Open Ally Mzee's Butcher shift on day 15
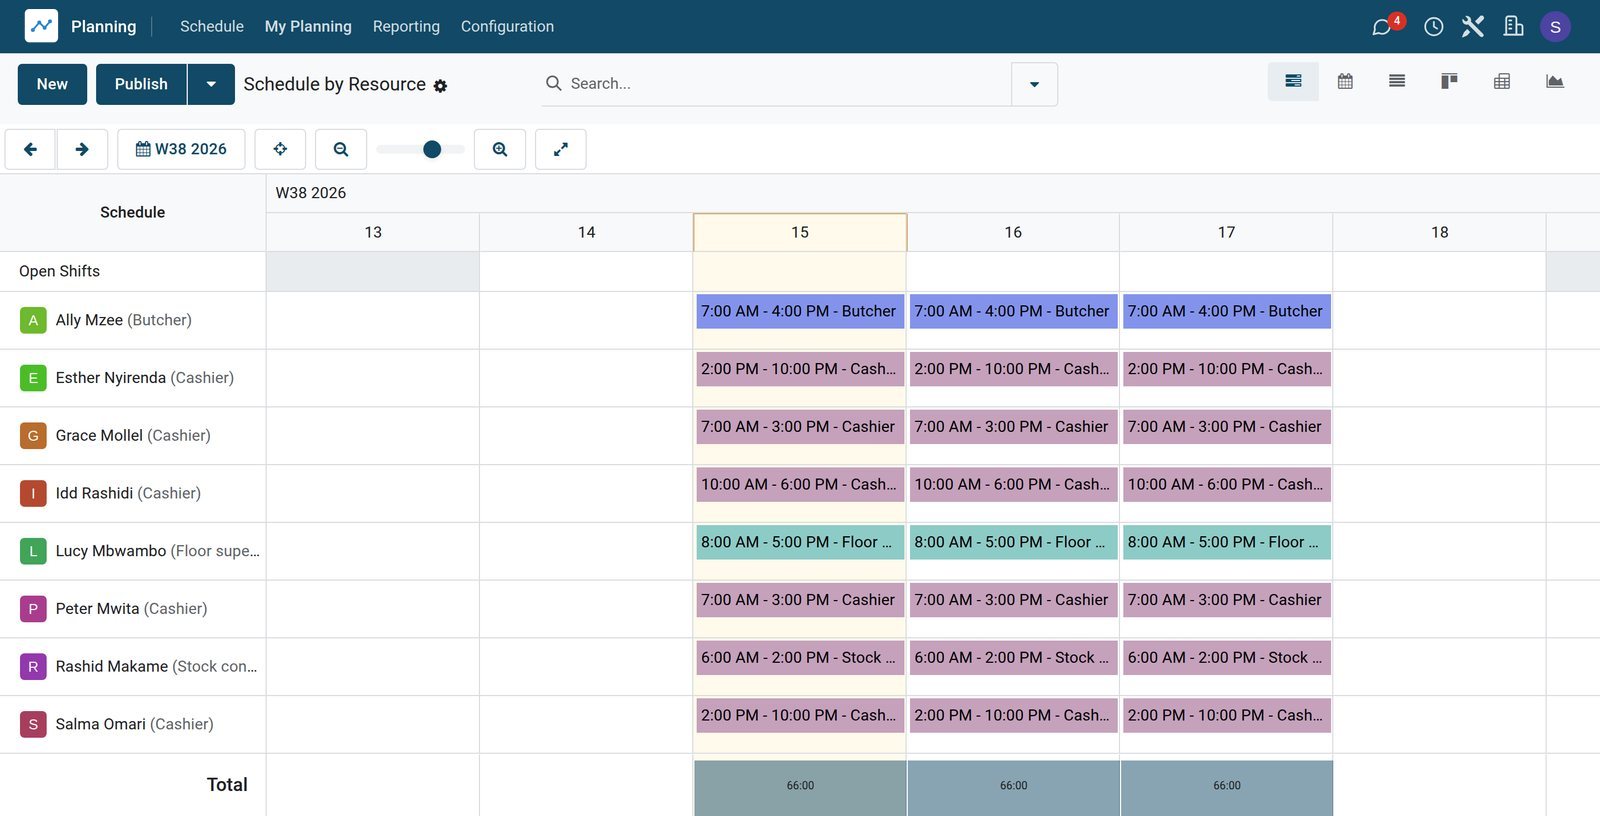1600x816 pixels. point(800,311)
